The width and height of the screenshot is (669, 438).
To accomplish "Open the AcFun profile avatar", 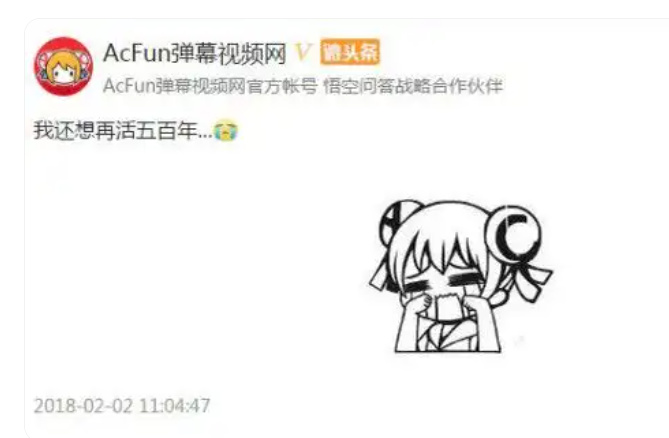I will click(64, 66).
